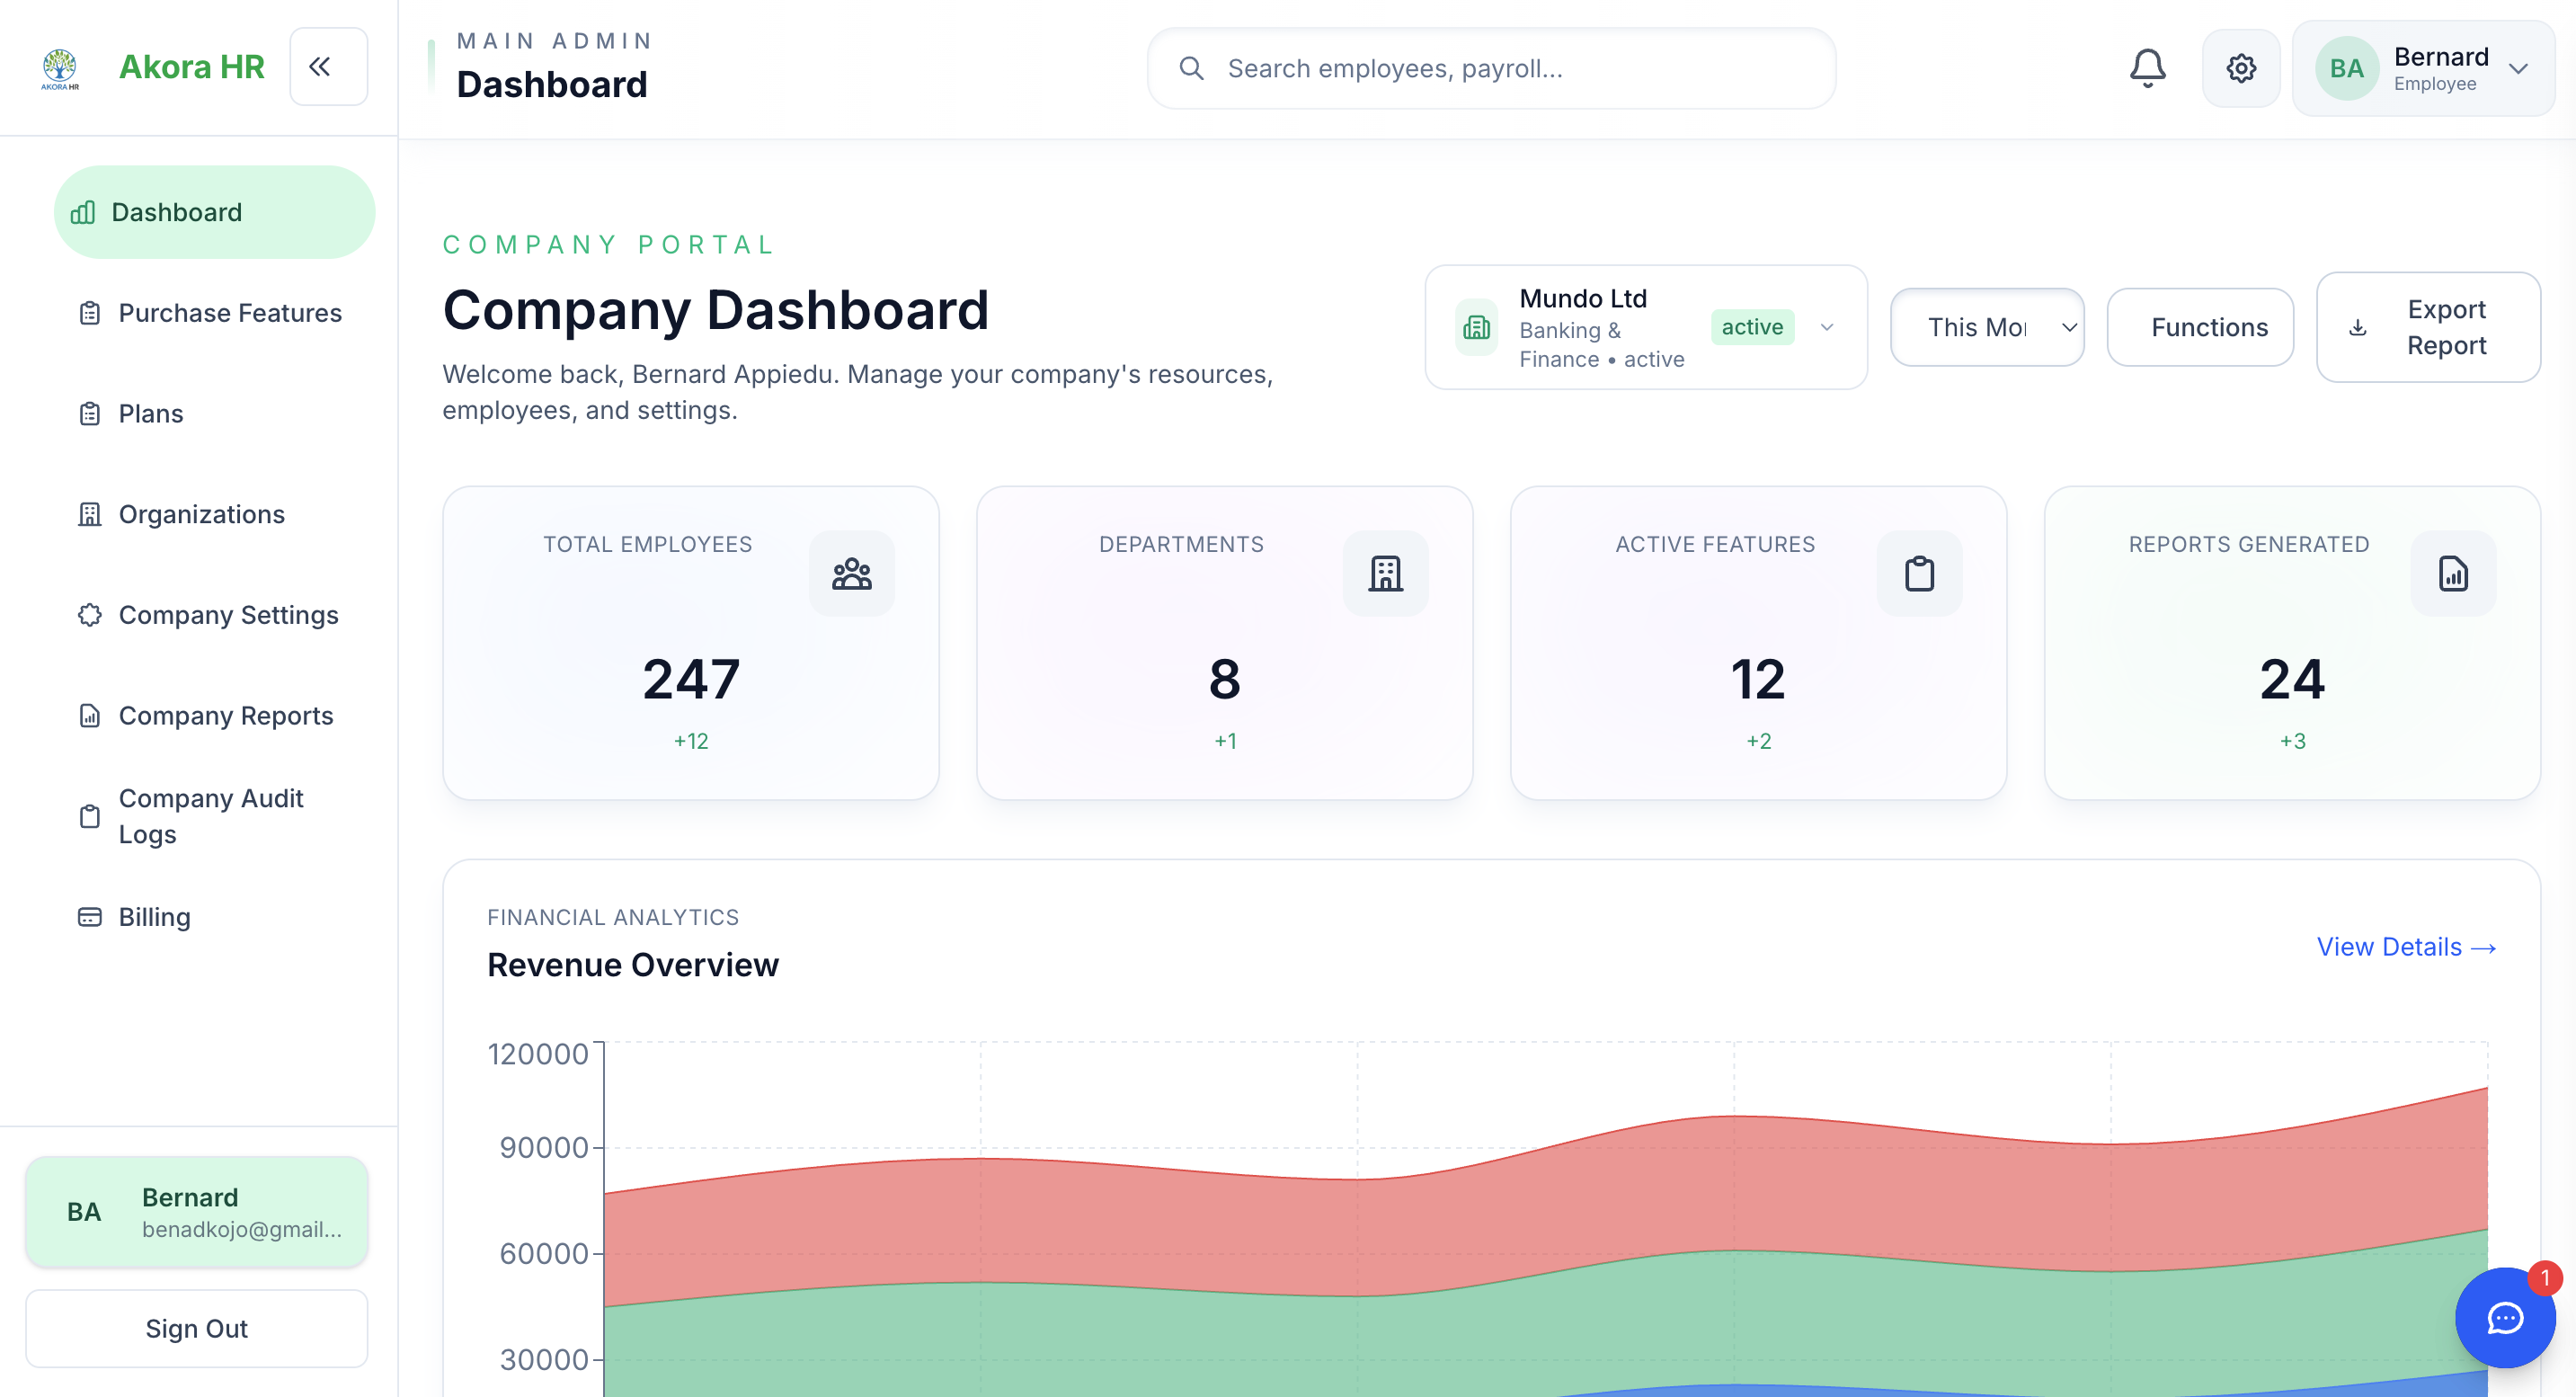Open the This Month period dropdown
The height and width of the screenshot is (1397, 2576).
(1986, 327)
